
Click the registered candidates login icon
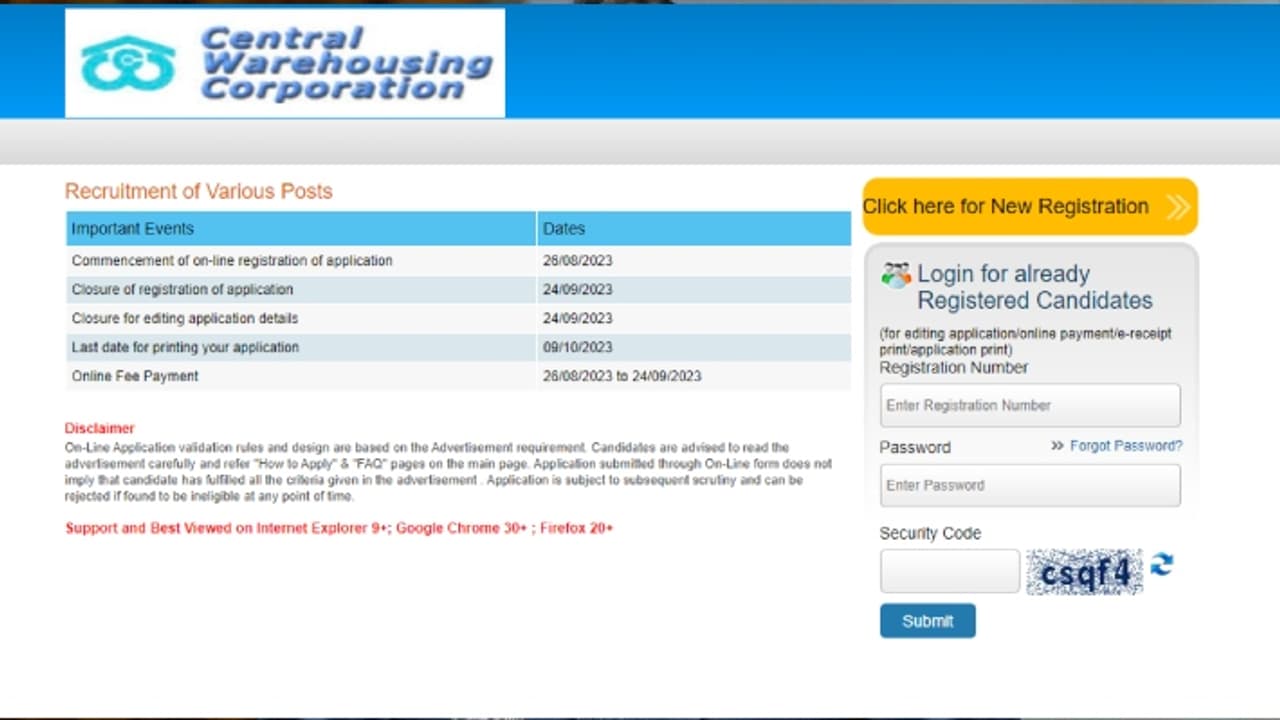(895, 275)
